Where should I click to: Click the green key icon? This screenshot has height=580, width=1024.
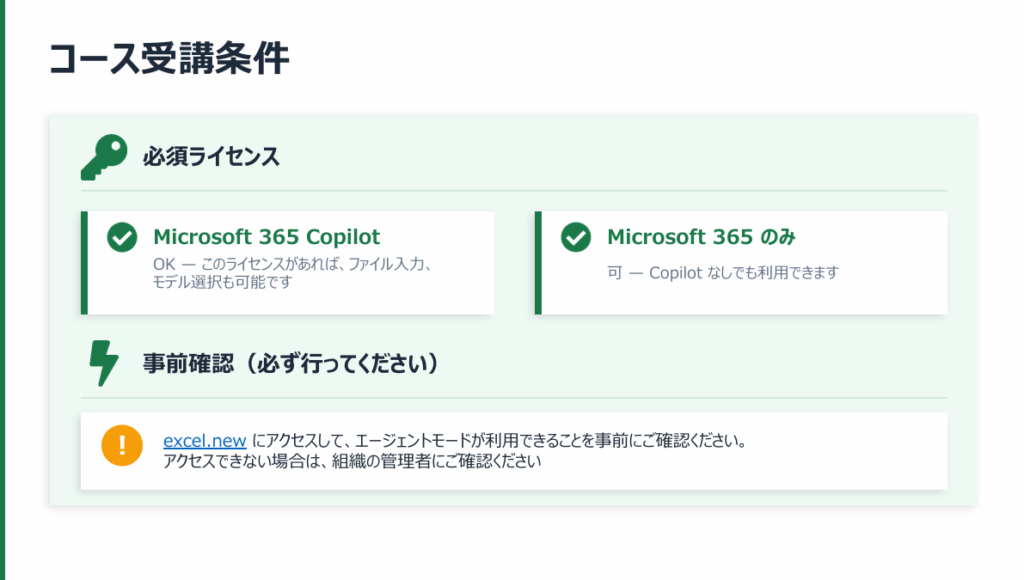103,157
